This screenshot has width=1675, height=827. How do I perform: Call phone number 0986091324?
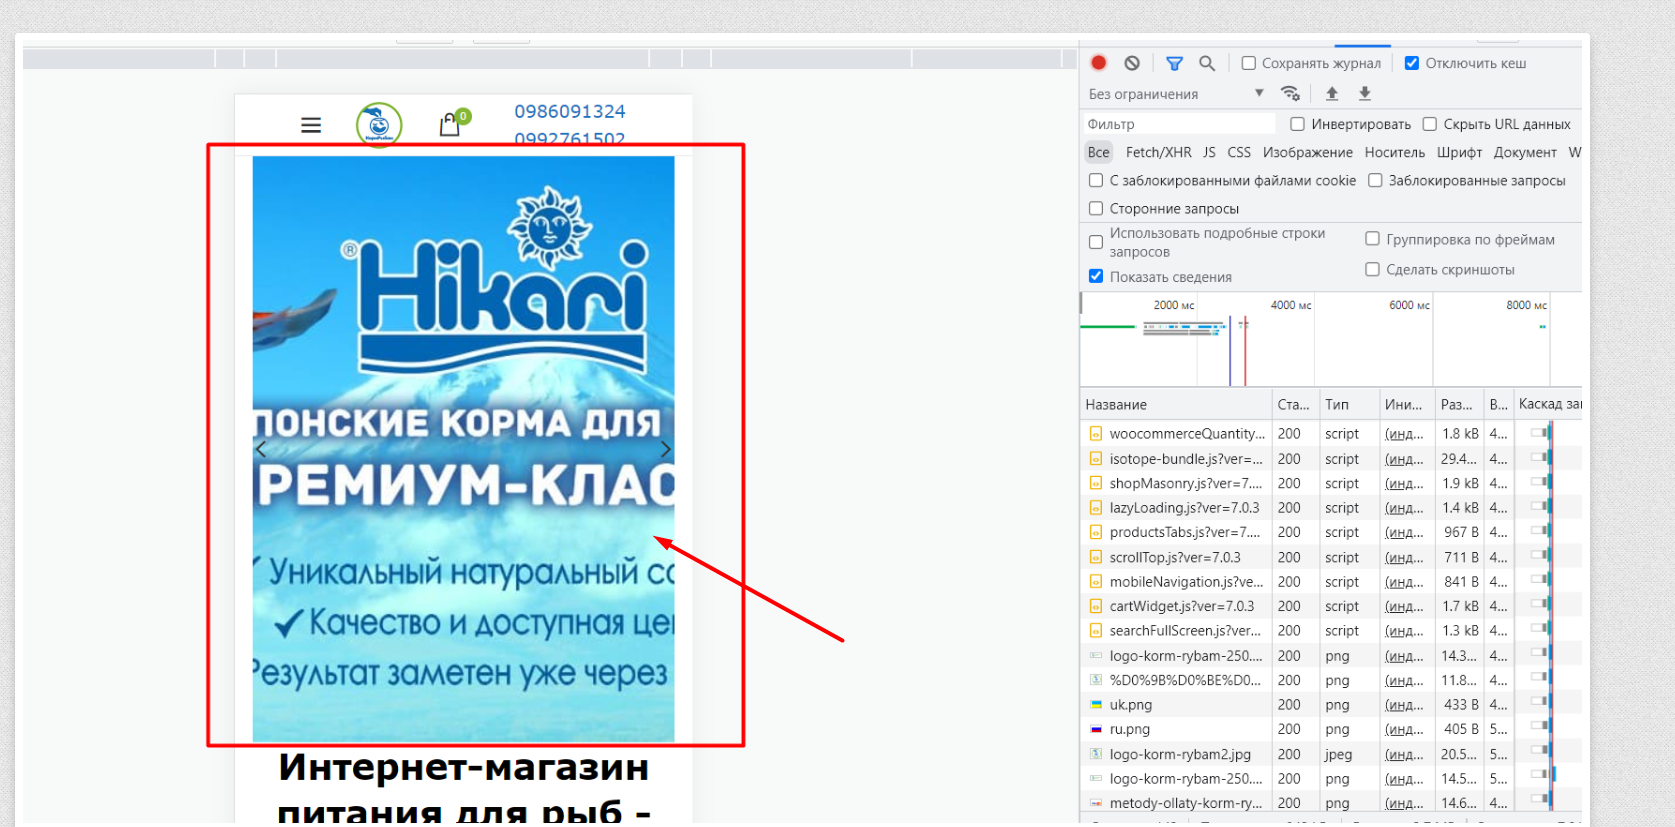pos(570,111)
